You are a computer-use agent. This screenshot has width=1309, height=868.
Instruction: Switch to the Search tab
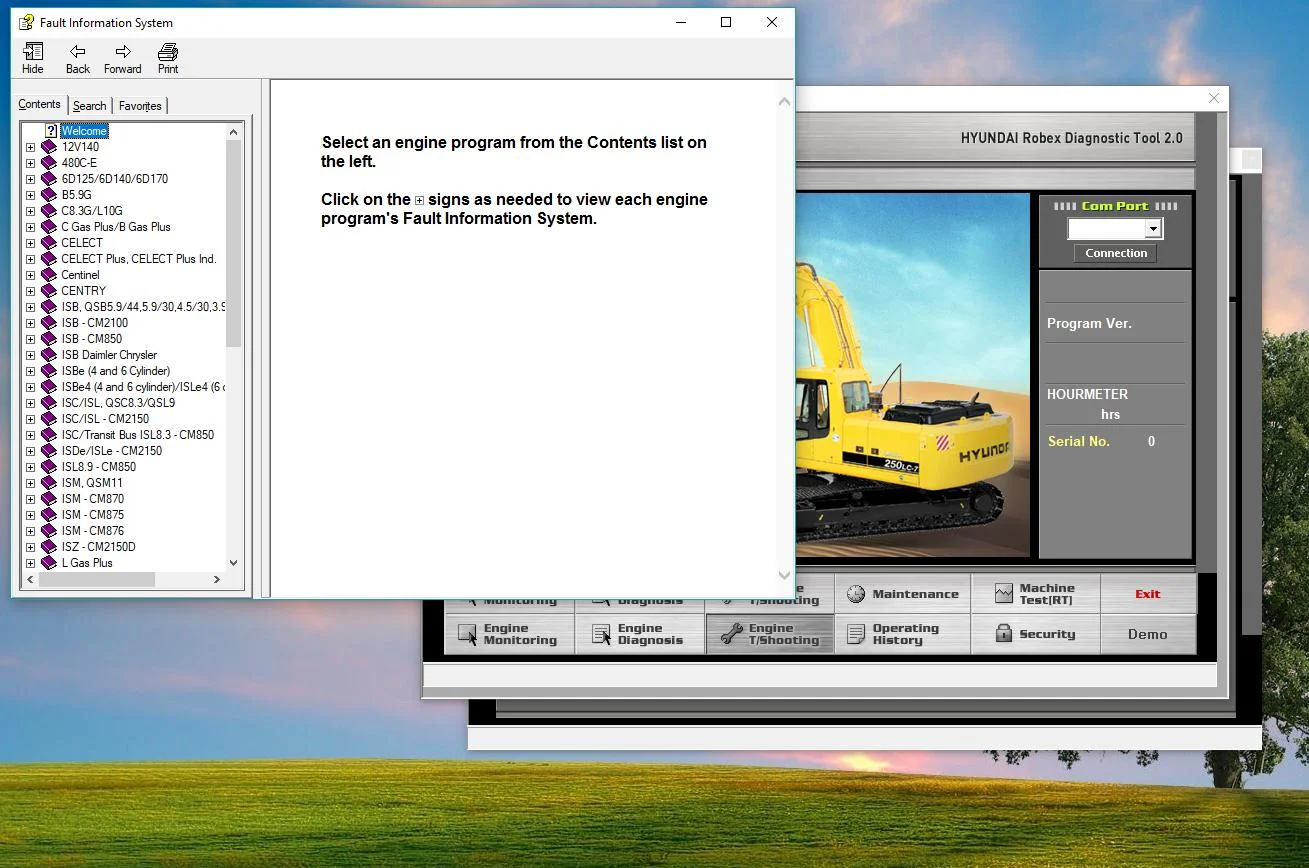click(x=89, y=106)
